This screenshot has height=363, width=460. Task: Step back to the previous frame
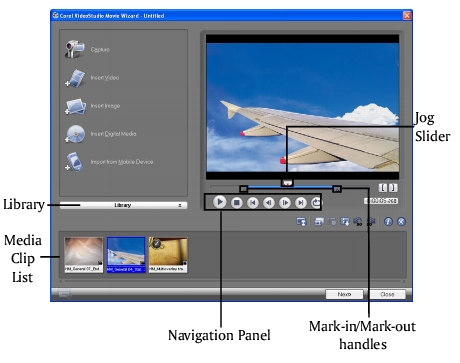[269, 203]
